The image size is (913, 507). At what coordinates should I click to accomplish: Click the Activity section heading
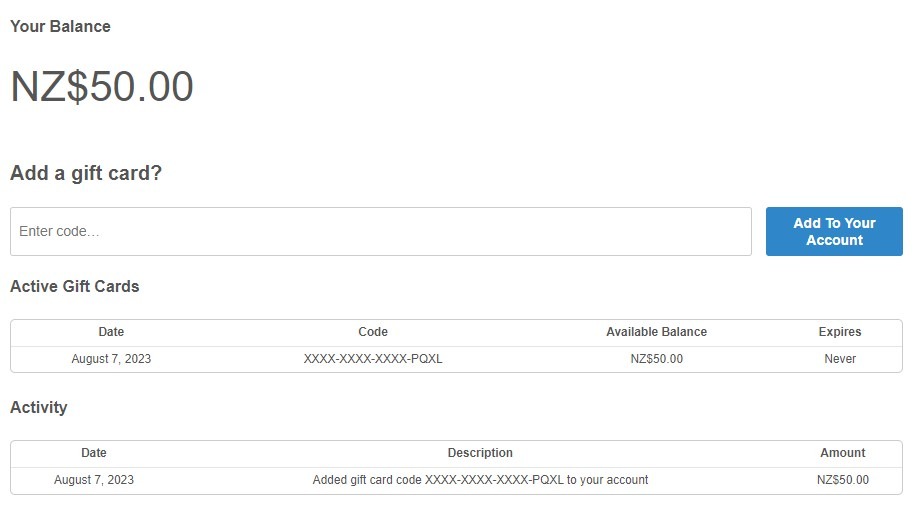[39, 408]
